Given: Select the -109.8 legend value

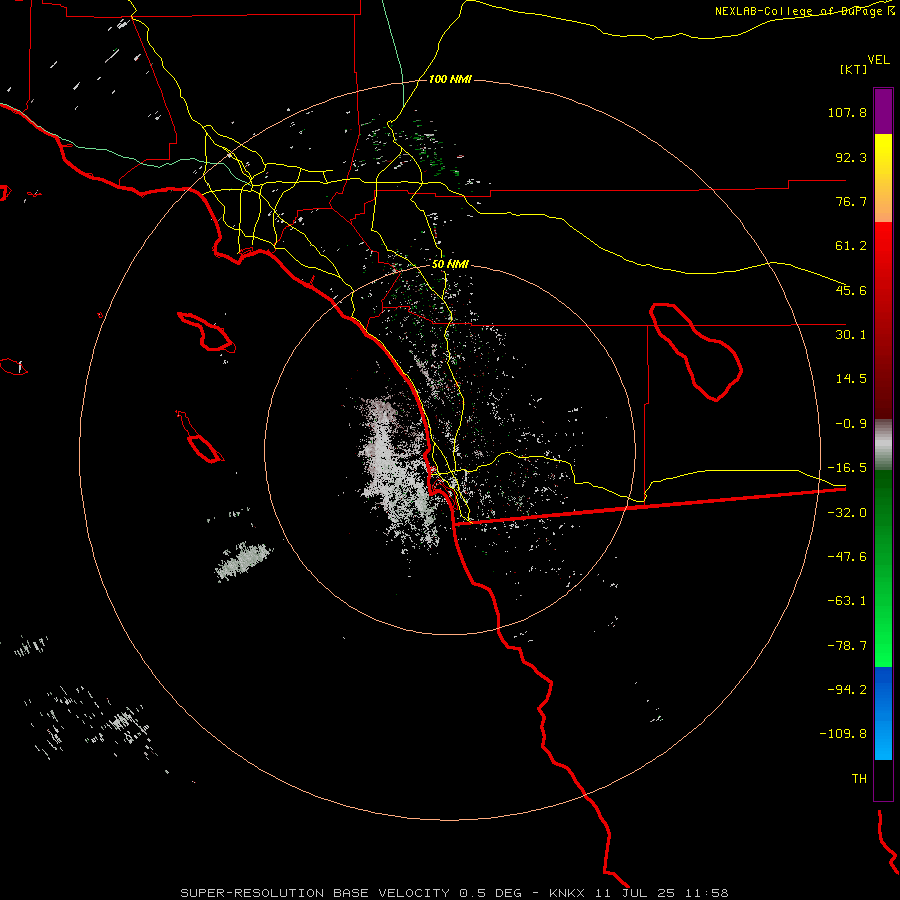Looking at the screenshot, I should (x=843, y=733).
